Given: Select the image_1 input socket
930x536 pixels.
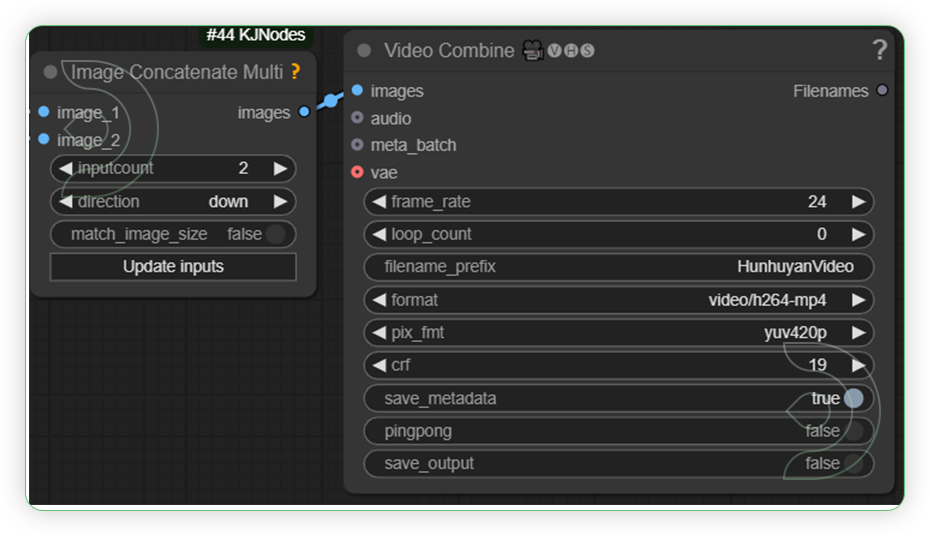Looking at the screenshot, I should 44,111.
